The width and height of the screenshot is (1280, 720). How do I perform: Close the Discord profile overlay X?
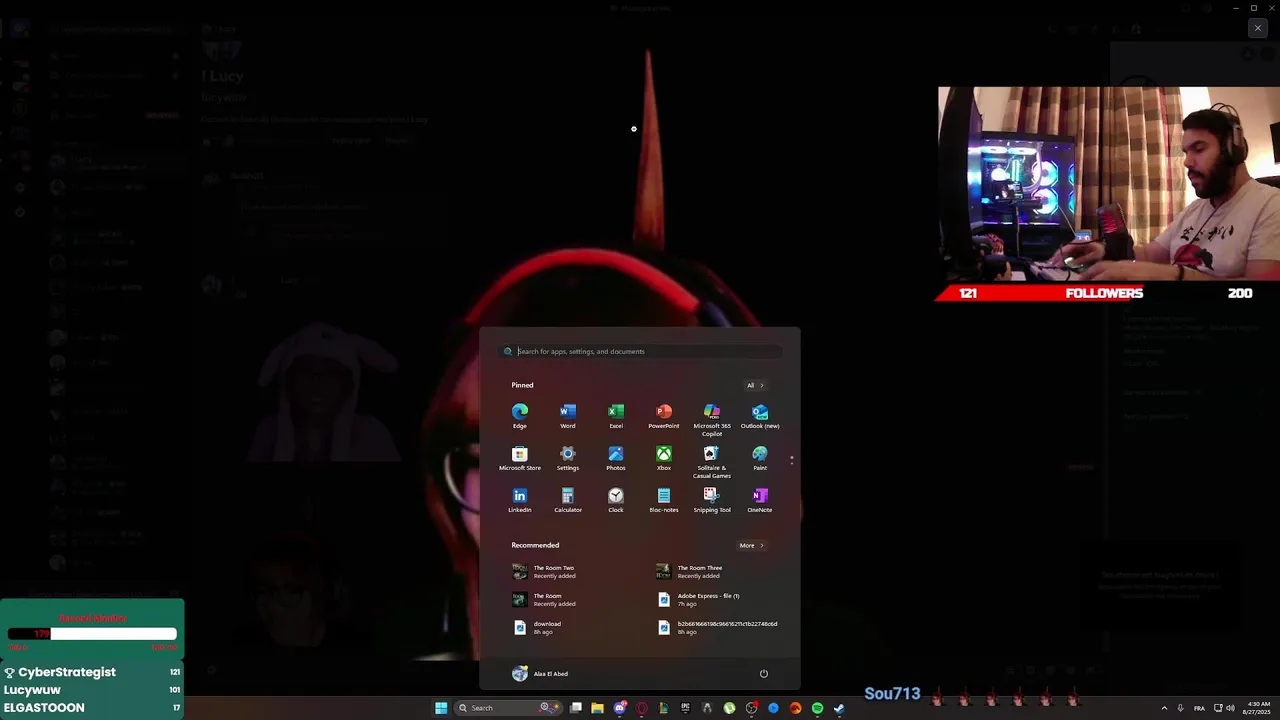point(1258,28)
